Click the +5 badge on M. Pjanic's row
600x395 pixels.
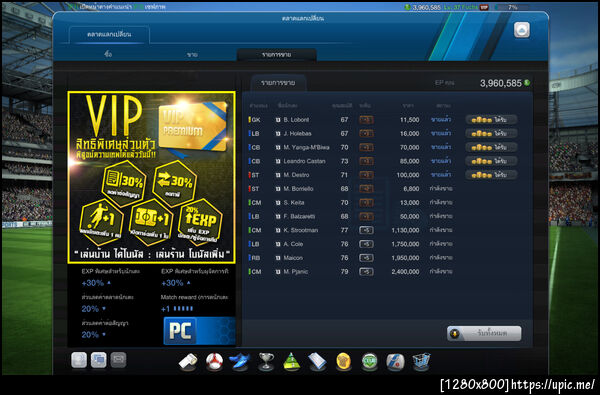pyautogui.click(x=366, y=271)
